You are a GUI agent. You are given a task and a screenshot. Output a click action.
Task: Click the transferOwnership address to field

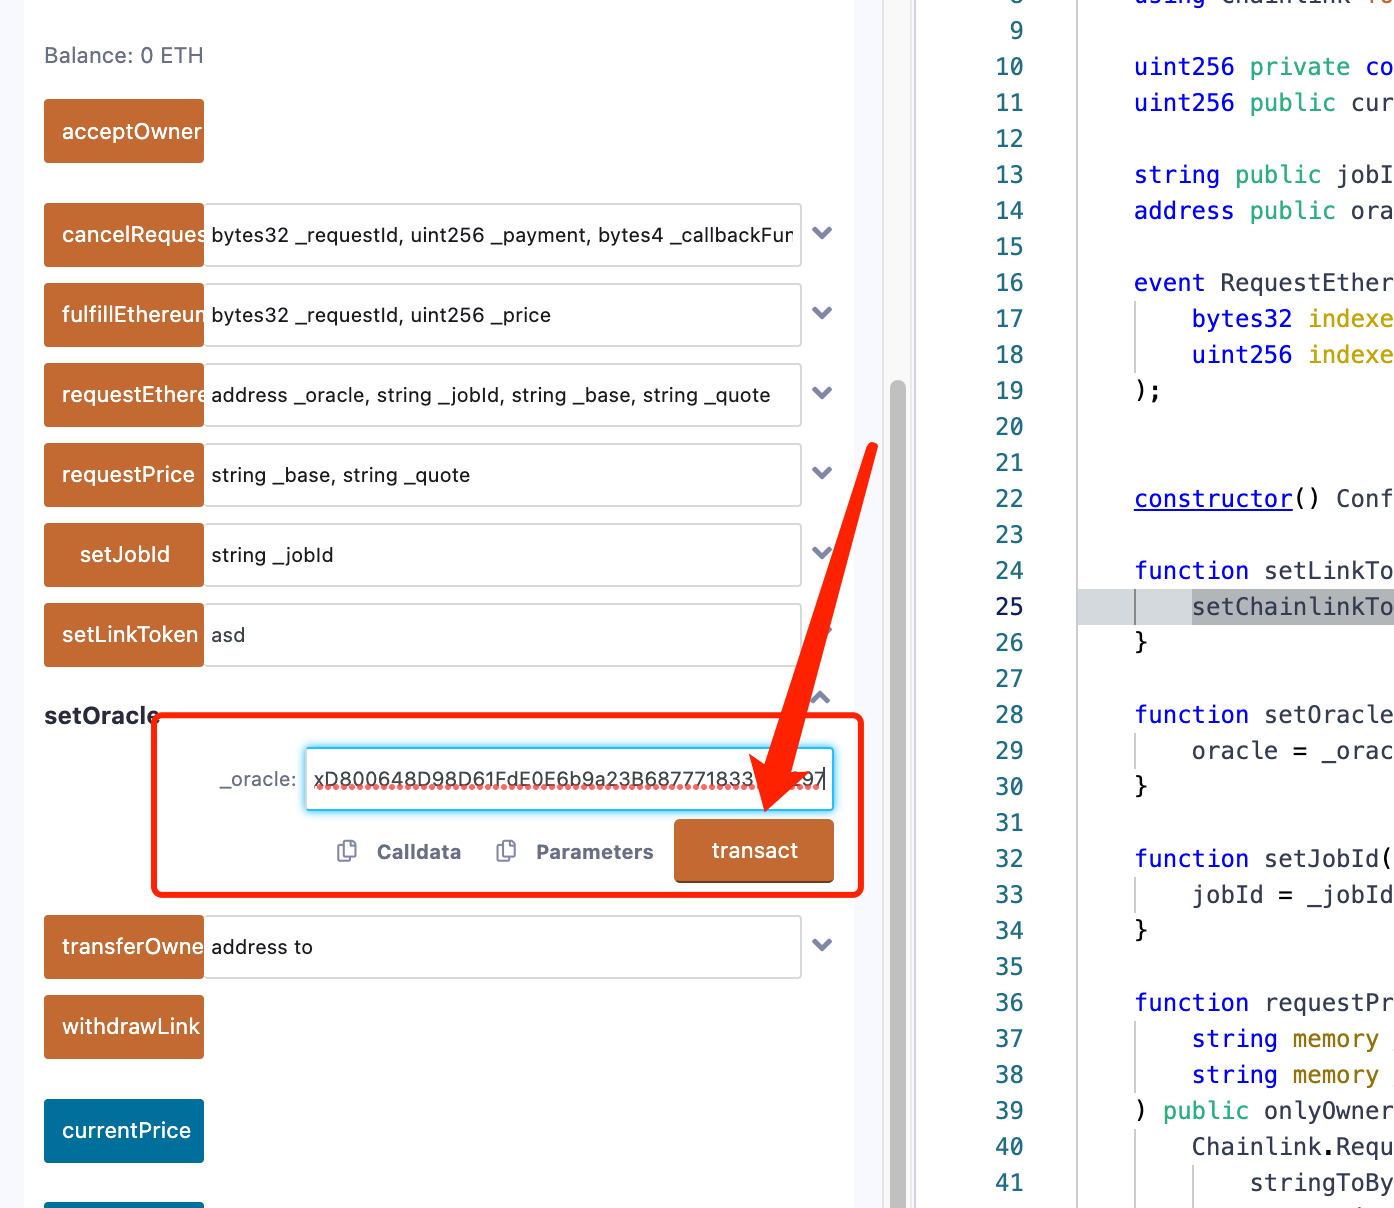(500, 947)
